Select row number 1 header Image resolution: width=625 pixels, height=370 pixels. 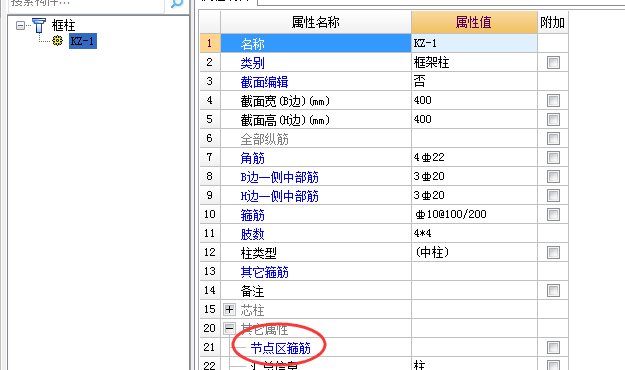pos(210,43)
